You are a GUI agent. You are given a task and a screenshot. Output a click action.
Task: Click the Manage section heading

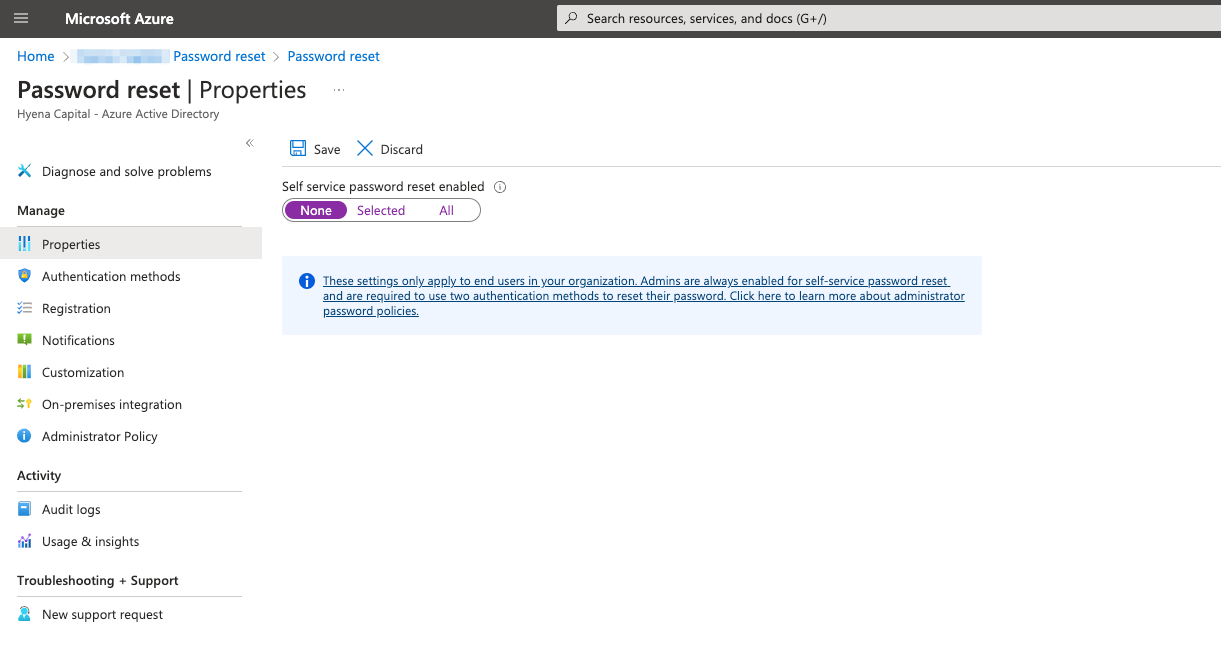pyautogui.click(x=41, y=211)
